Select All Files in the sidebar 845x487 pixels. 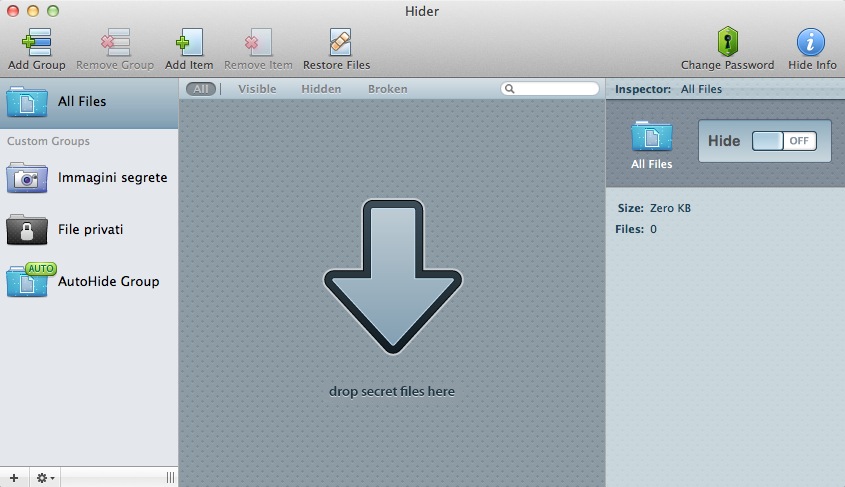point(89,102)
